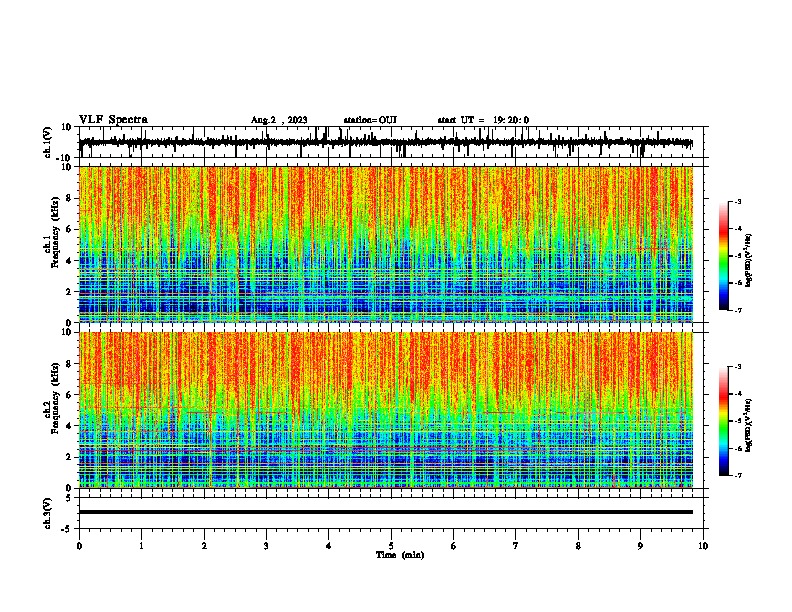Select the "Time (min)" axis label

click(x=400, y=555)
